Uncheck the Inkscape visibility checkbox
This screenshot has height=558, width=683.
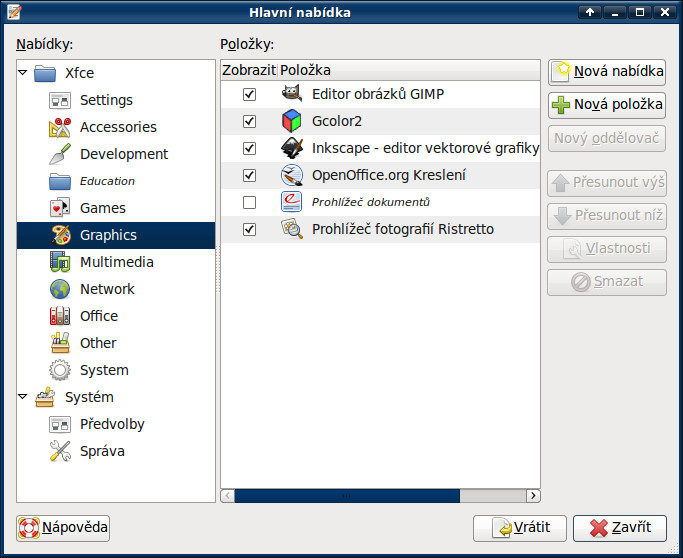249,148
